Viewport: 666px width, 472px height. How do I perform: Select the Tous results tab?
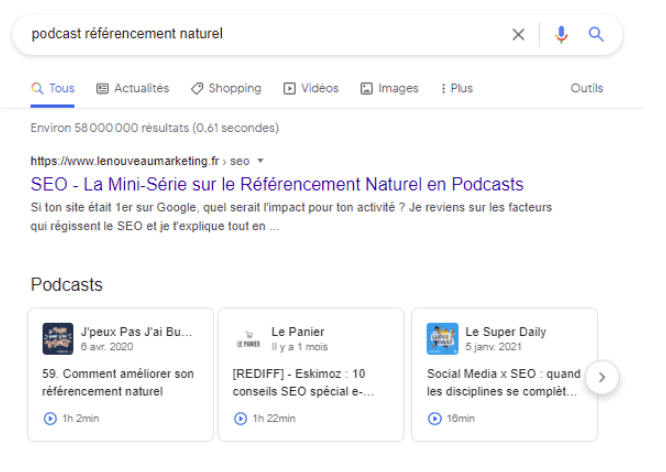point(53,88)
